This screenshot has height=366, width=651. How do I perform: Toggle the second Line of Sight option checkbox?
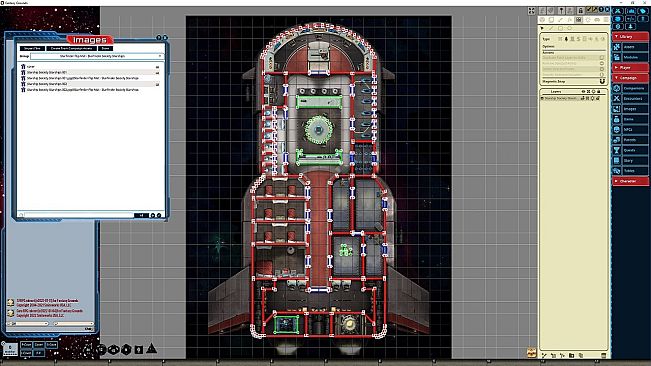(602, 63)
